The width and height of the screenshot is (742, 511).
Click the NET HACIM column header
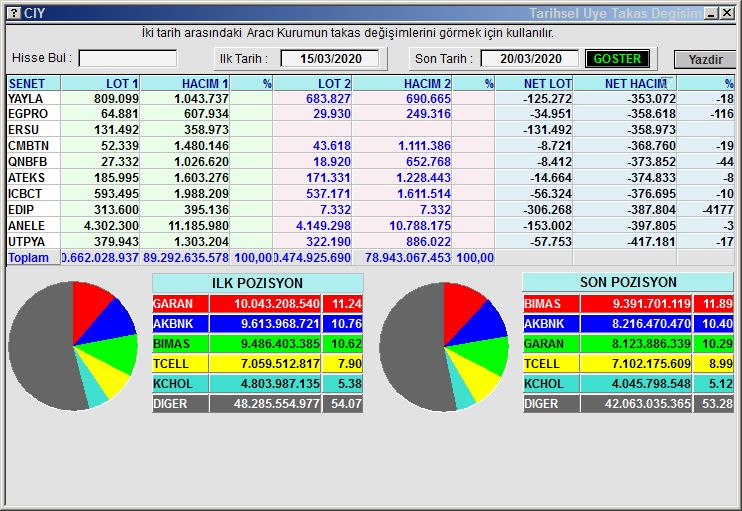tap(625, 84)
